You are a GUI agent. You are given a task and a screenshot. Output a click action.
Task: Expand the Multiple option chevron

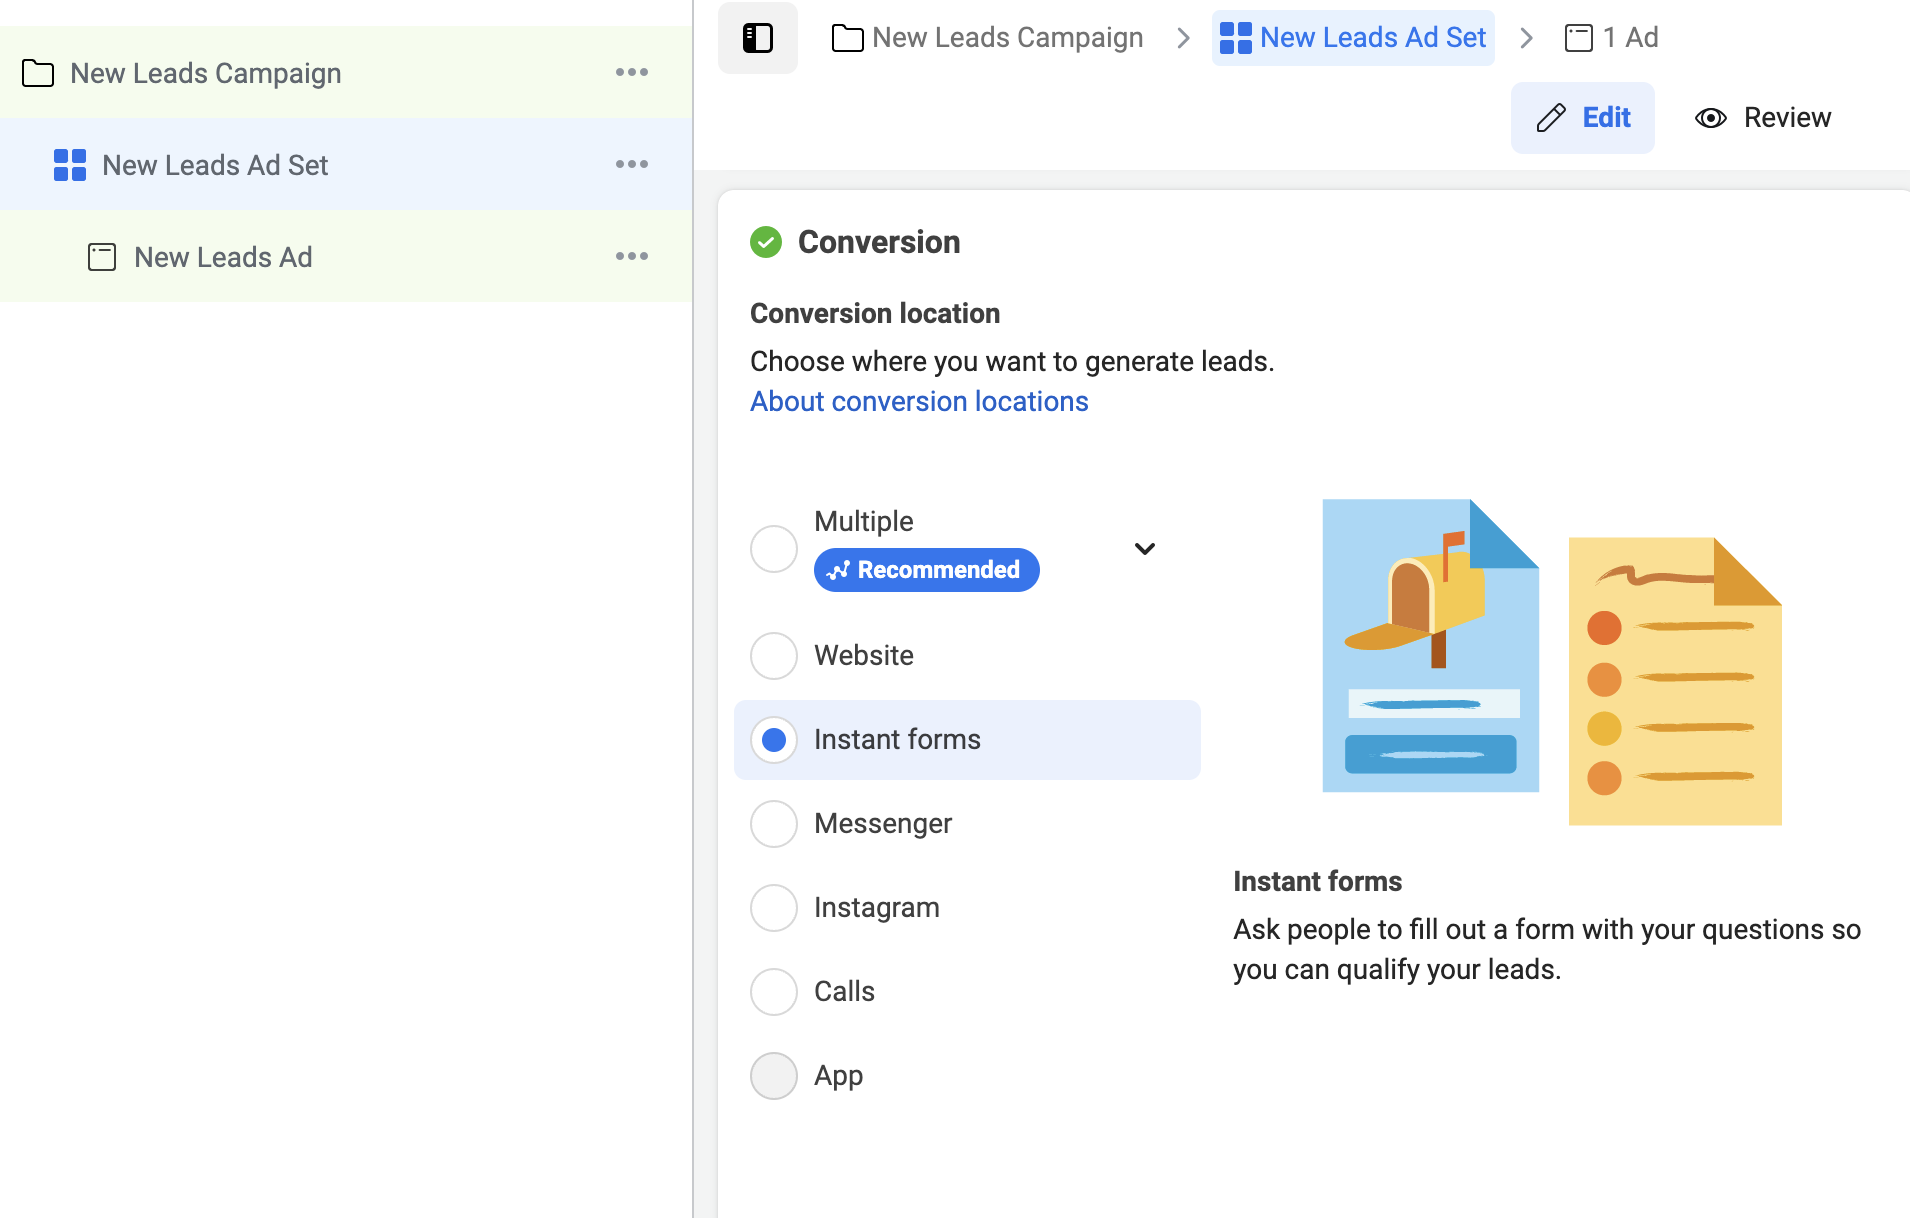(x=1145, y=549)
